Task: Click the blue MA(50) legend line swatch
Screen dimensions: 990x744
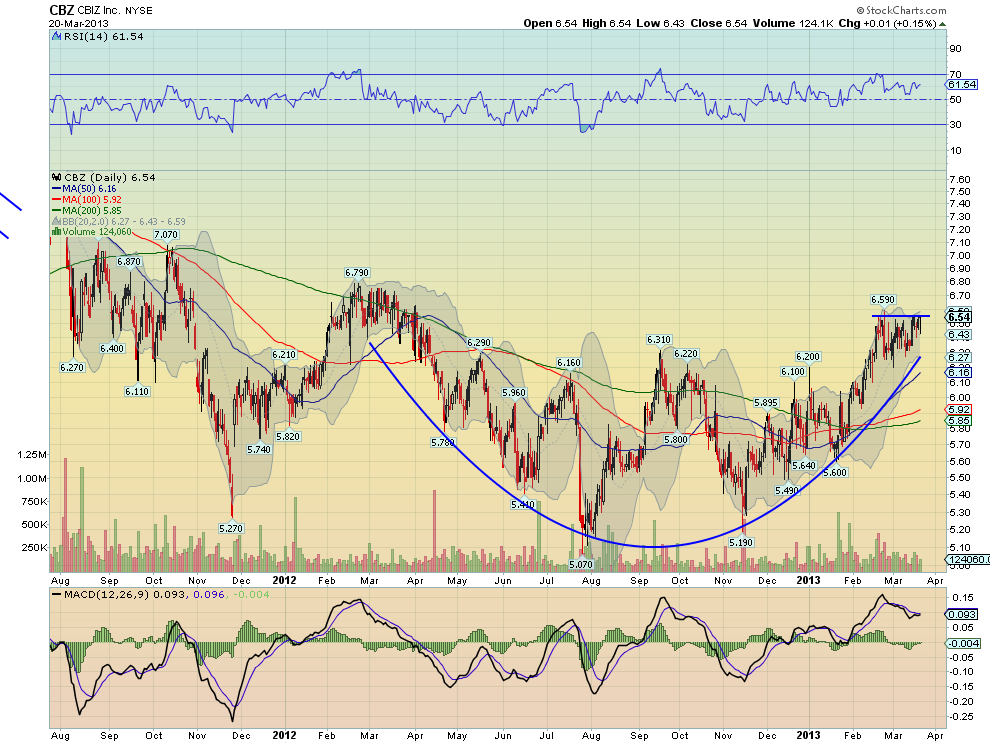Action: click(x=56, y=189)
